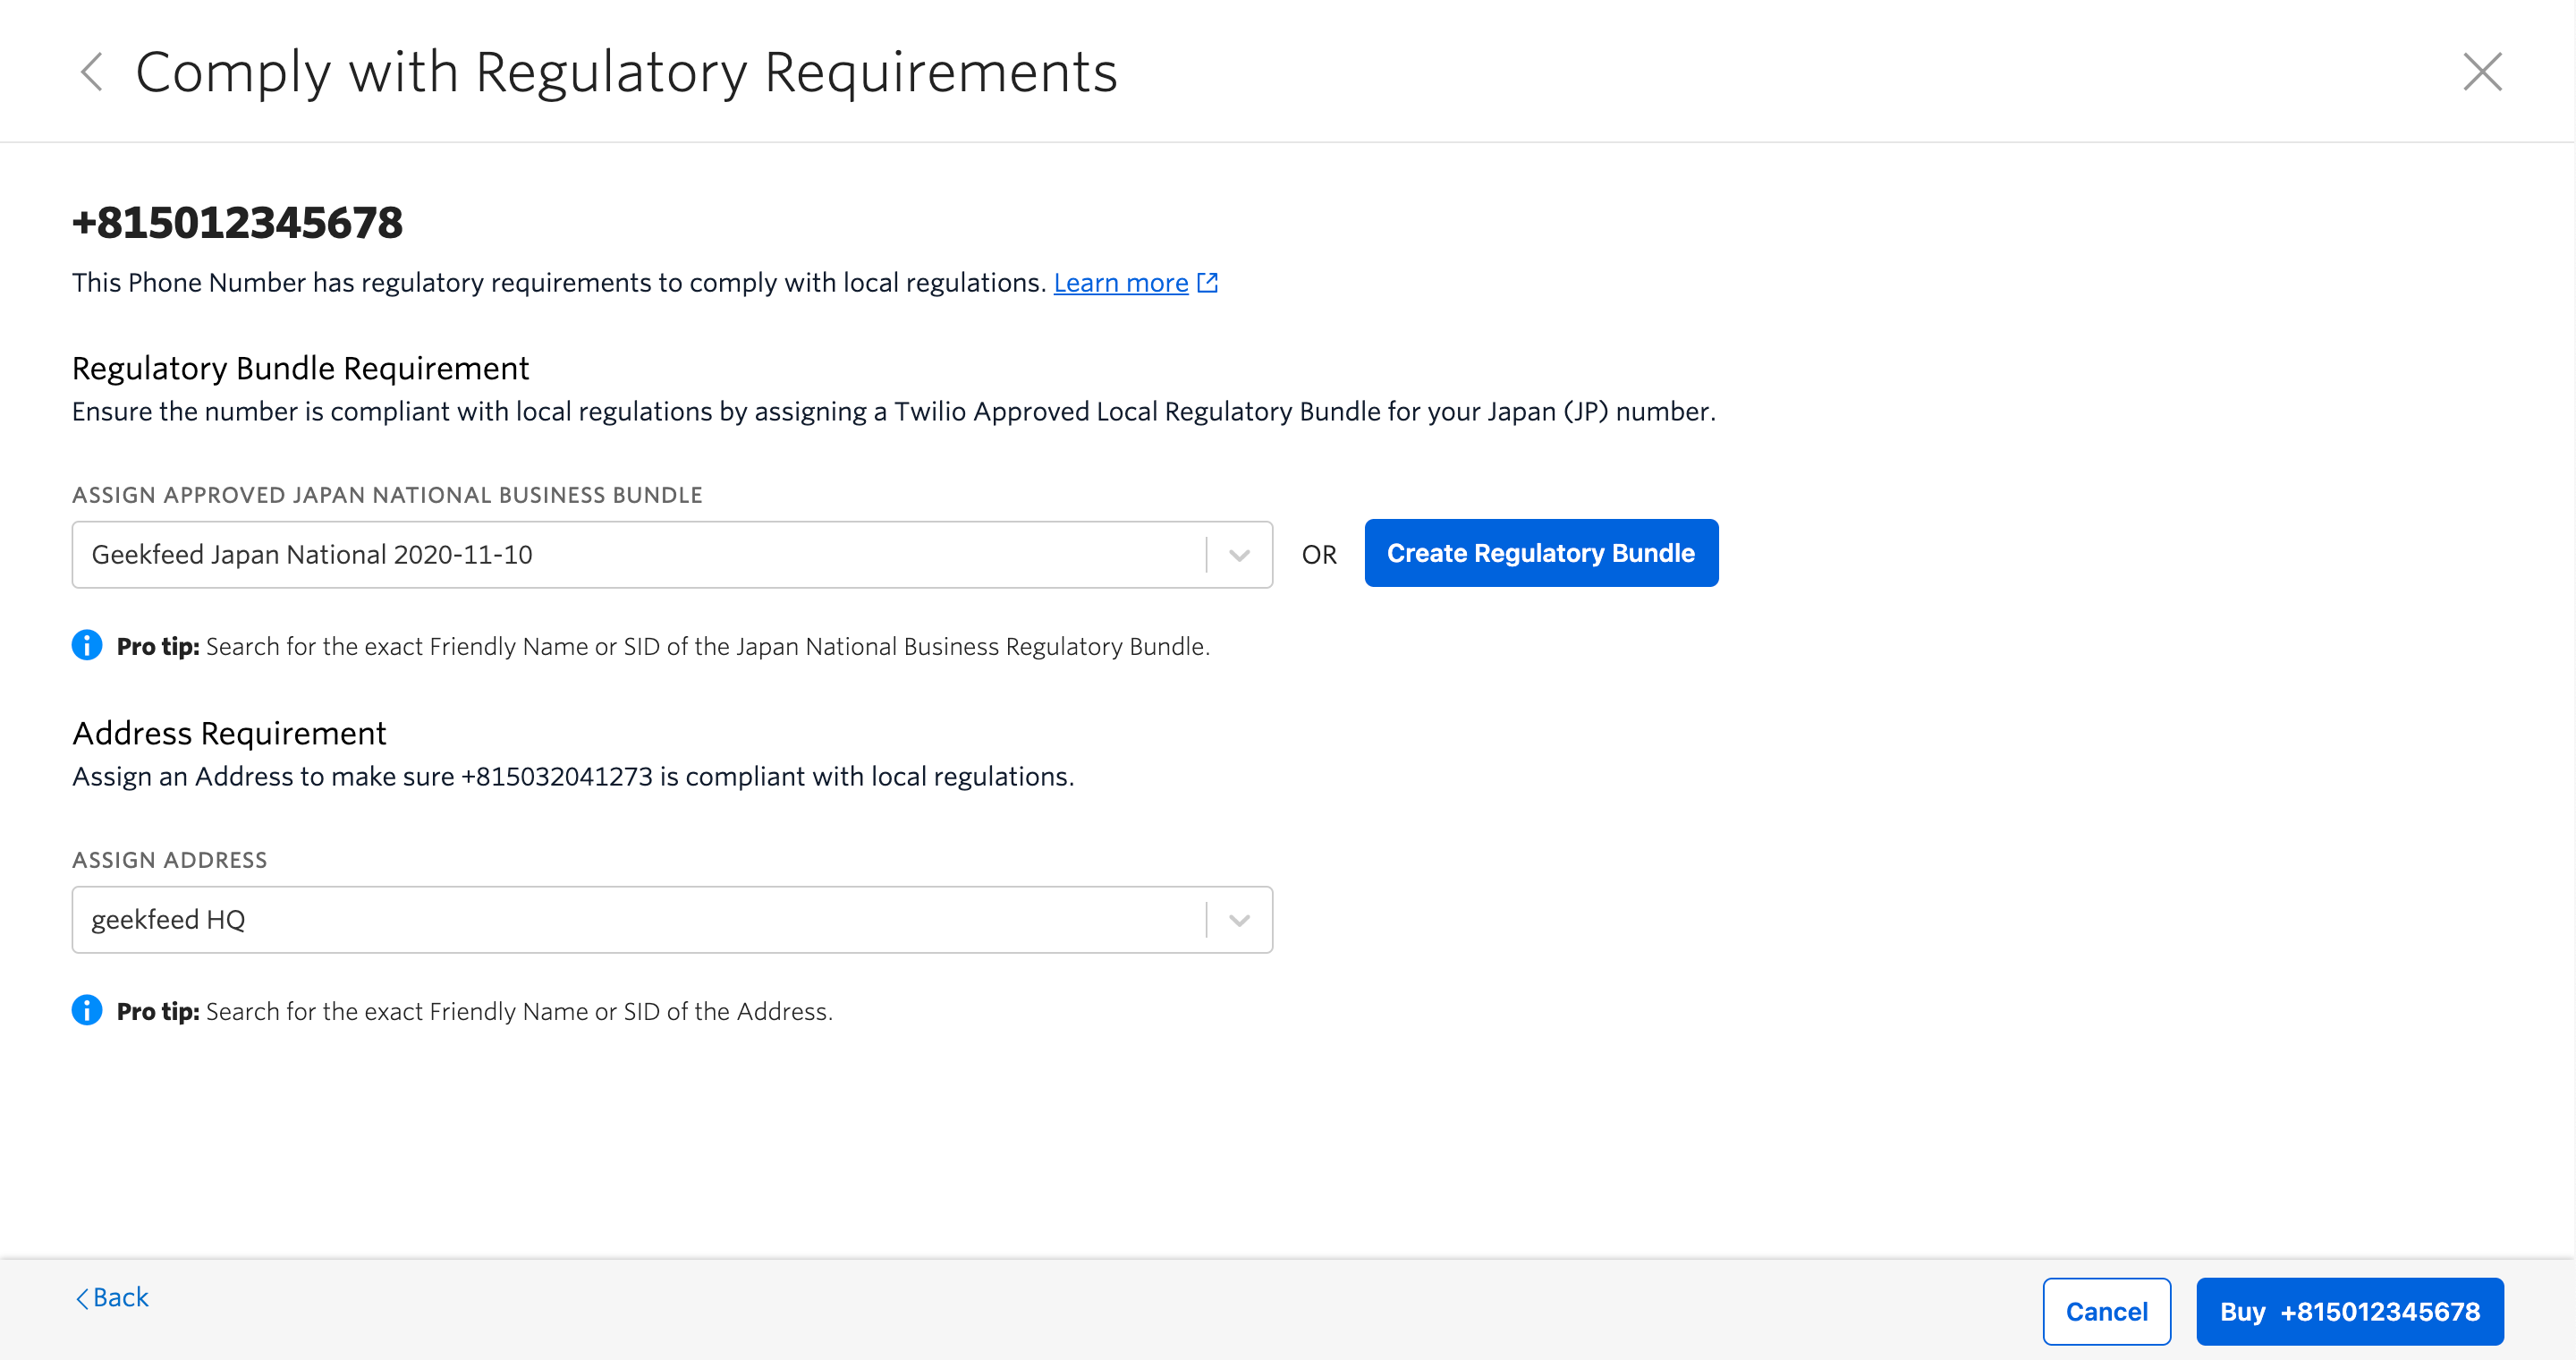This screenshot has height=1360, width=2576.
Task: Expand bundle list with the chevron arrow
Action: [x=1239, y=555]
